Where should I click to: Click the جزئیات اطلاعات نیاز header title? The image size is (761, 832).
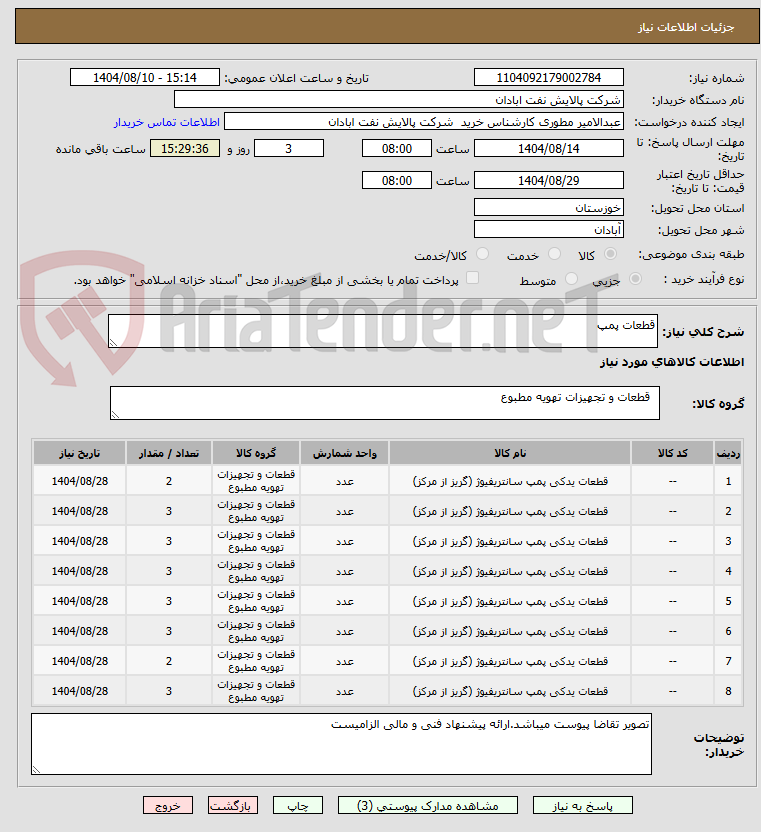pos(686,27)
